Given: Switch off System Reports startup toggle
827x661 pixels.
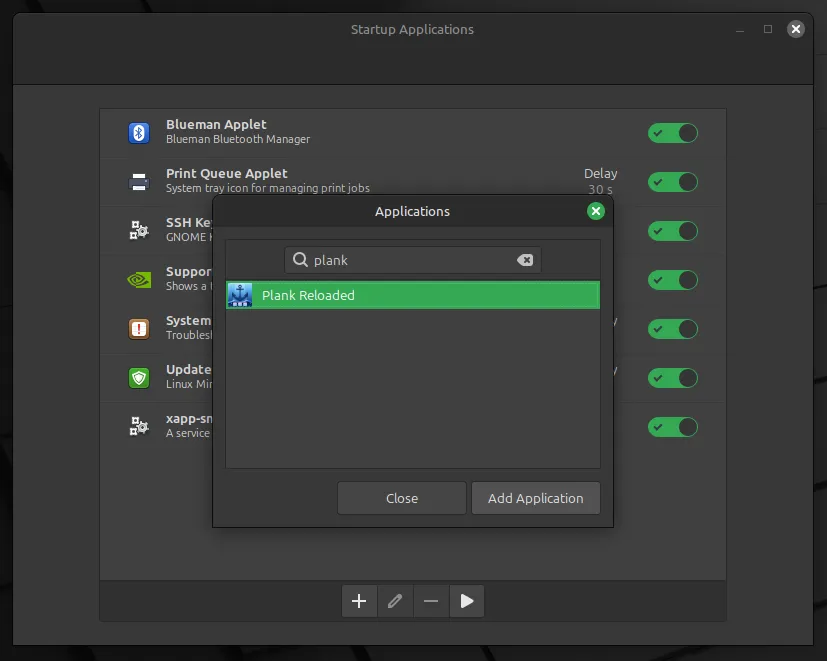Looking at the screenshot, I should [672, 329].
